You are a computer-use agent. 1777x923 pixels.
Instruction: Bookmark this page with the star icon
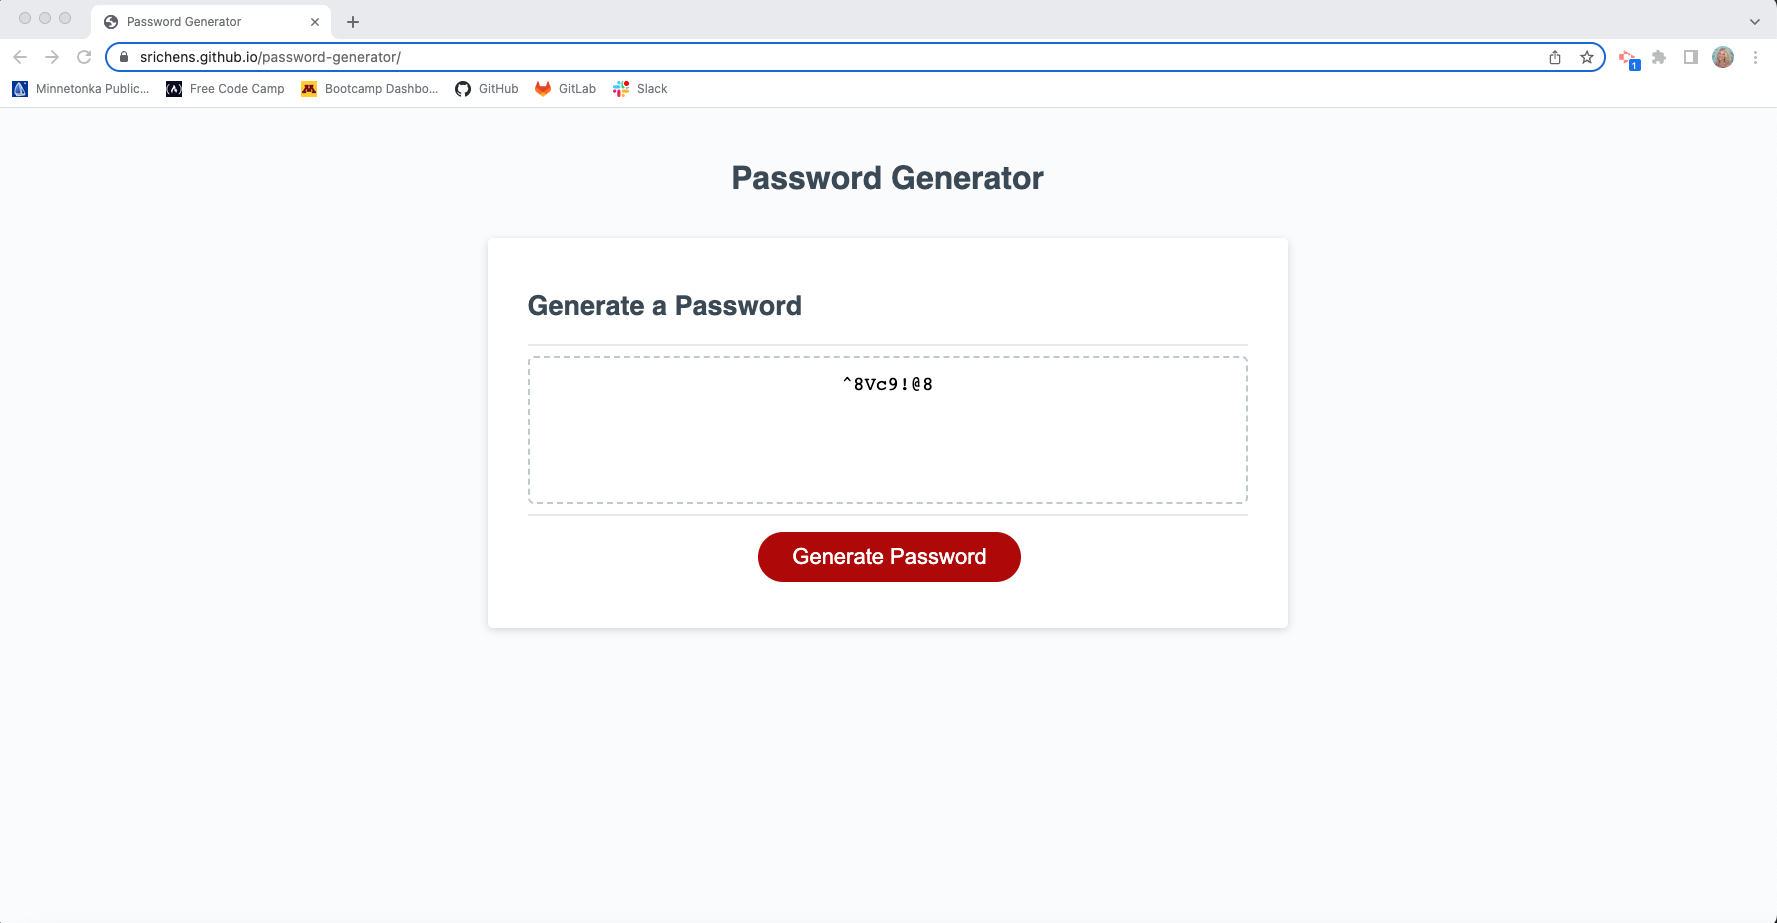[1587, 57]
